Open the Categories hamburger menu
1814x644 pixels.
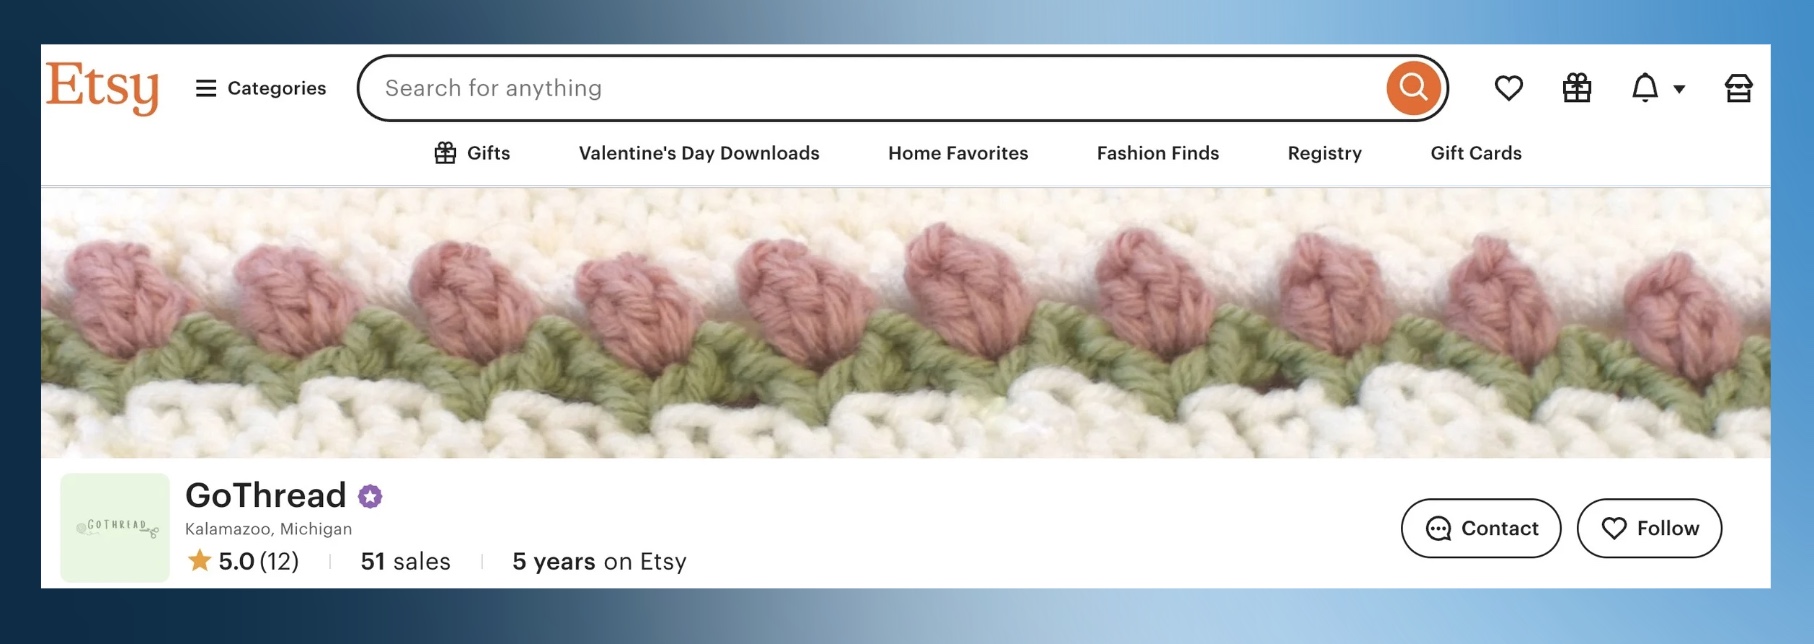261,88
